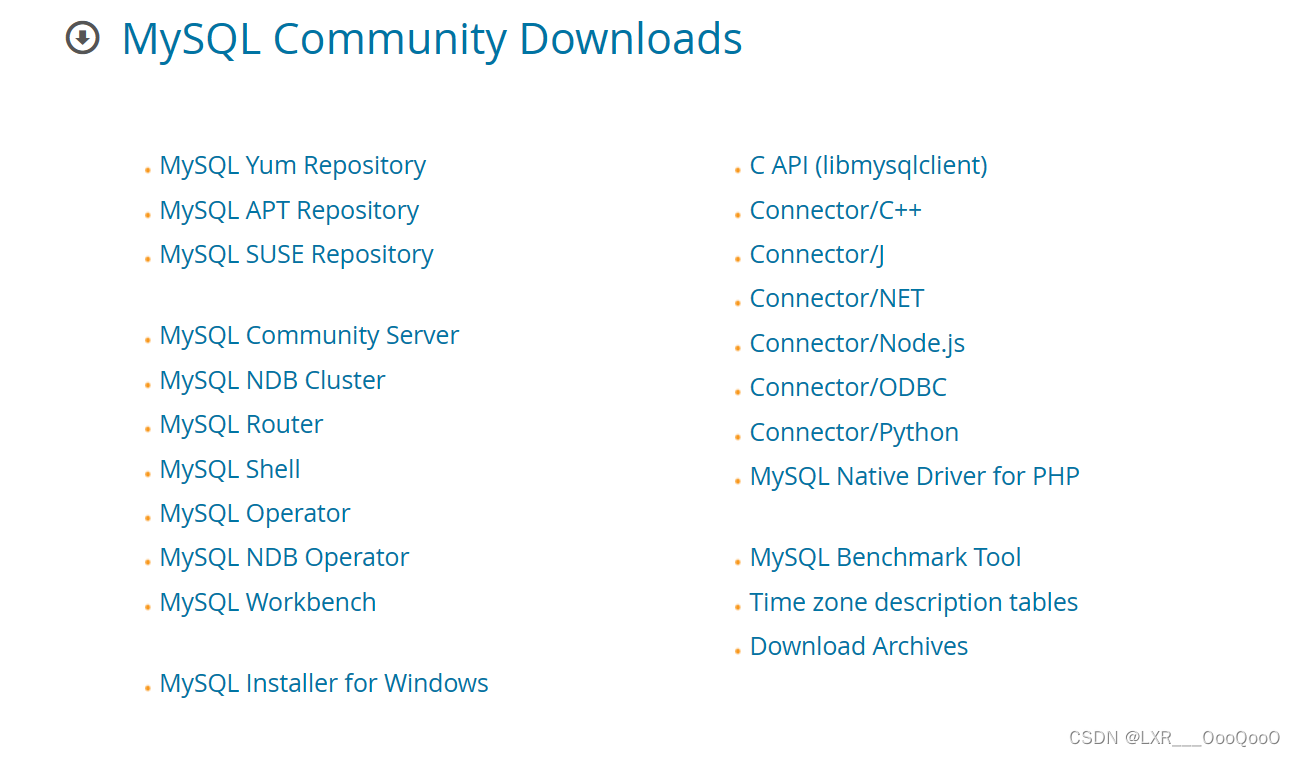Open MySQL Native Driver for PHP
The width and height of the screenshot is (1295, 757).
click(914, 476)
